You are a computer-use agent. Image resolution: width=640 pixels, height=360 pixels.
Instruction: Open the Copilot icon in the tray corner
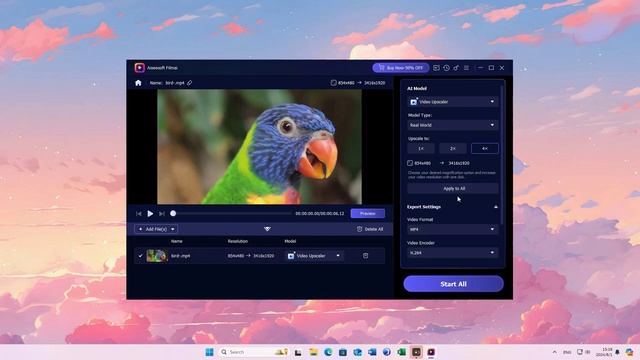point(629,352)
